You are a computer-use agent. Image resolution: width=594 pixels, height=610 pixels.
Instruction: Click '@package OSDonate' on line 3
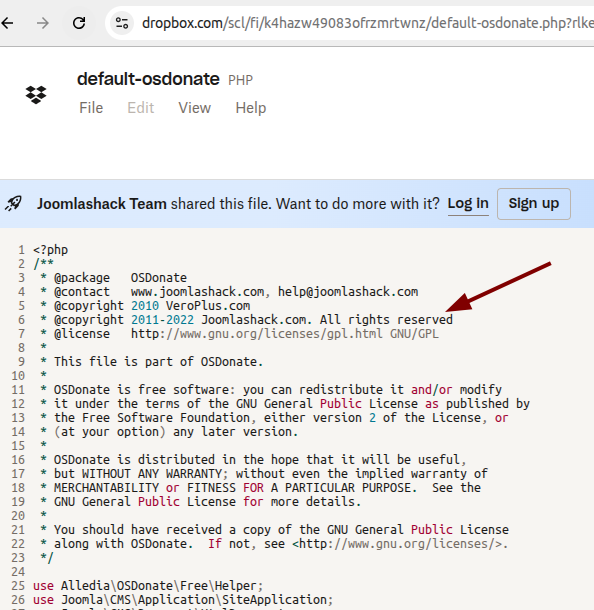[x=121, y=278]
